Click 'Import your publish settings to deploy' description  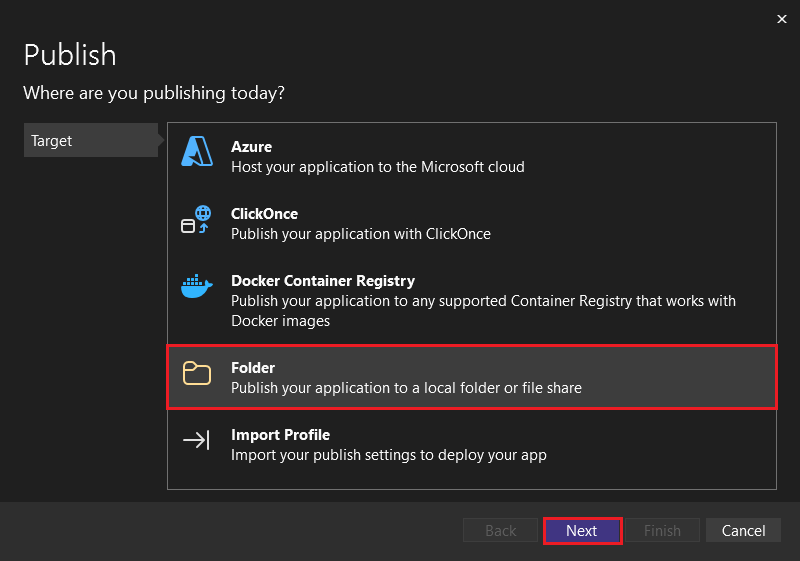(x=389, y=454)
